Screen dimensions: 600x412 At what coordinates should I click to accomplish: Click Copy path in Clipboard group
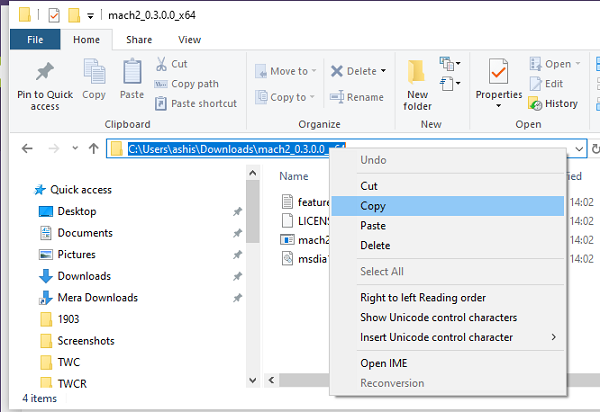(x=186, y=84)
